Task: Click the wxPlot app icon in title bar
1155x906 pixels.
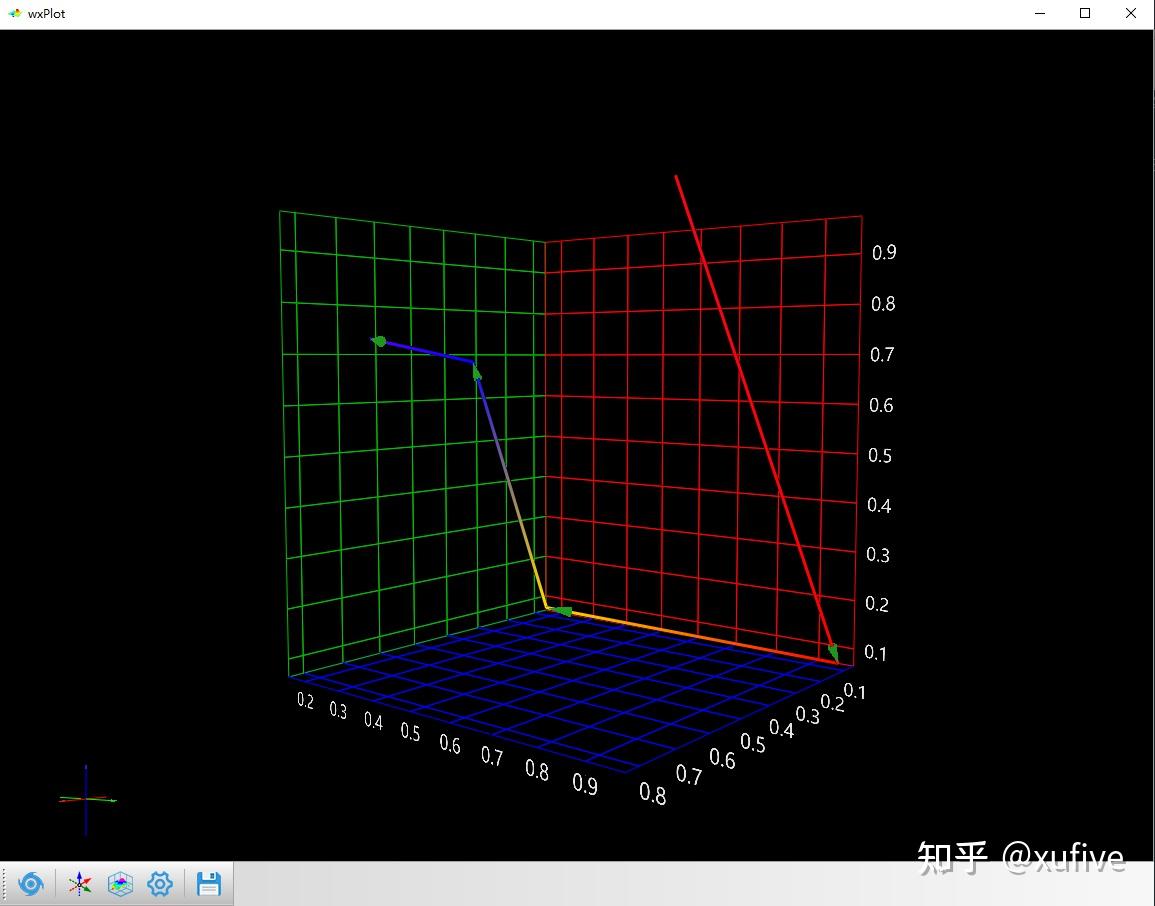Action: (x=15, y=13)
